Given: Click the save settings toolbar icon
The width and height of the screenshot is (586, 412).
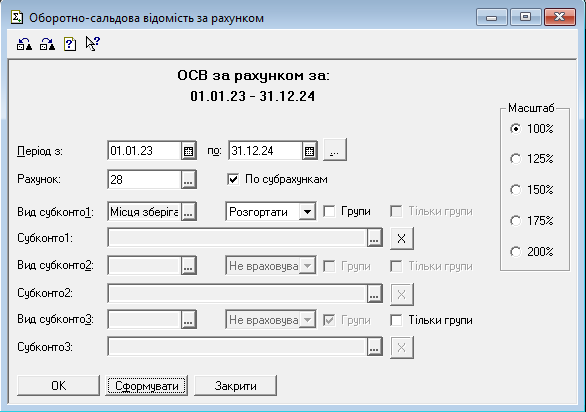Looking at the screenshot, I should click(x=47, y=44).
